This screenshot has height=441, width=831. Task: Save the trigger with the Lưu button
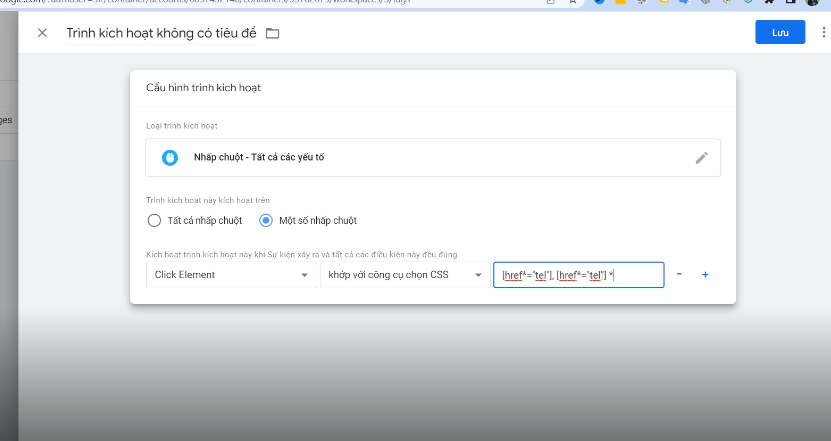click(x=780, y=32)
